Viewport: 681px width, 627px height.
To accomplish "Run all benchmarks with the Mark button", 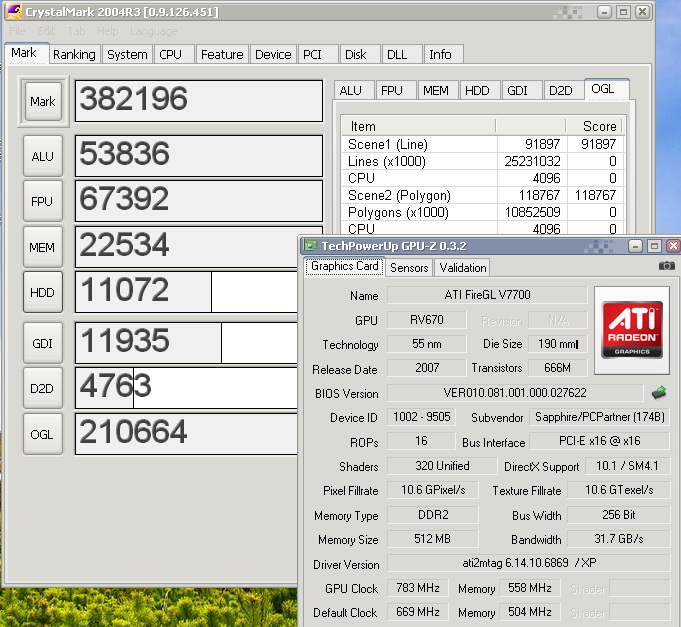I will (x=43, y=102).
